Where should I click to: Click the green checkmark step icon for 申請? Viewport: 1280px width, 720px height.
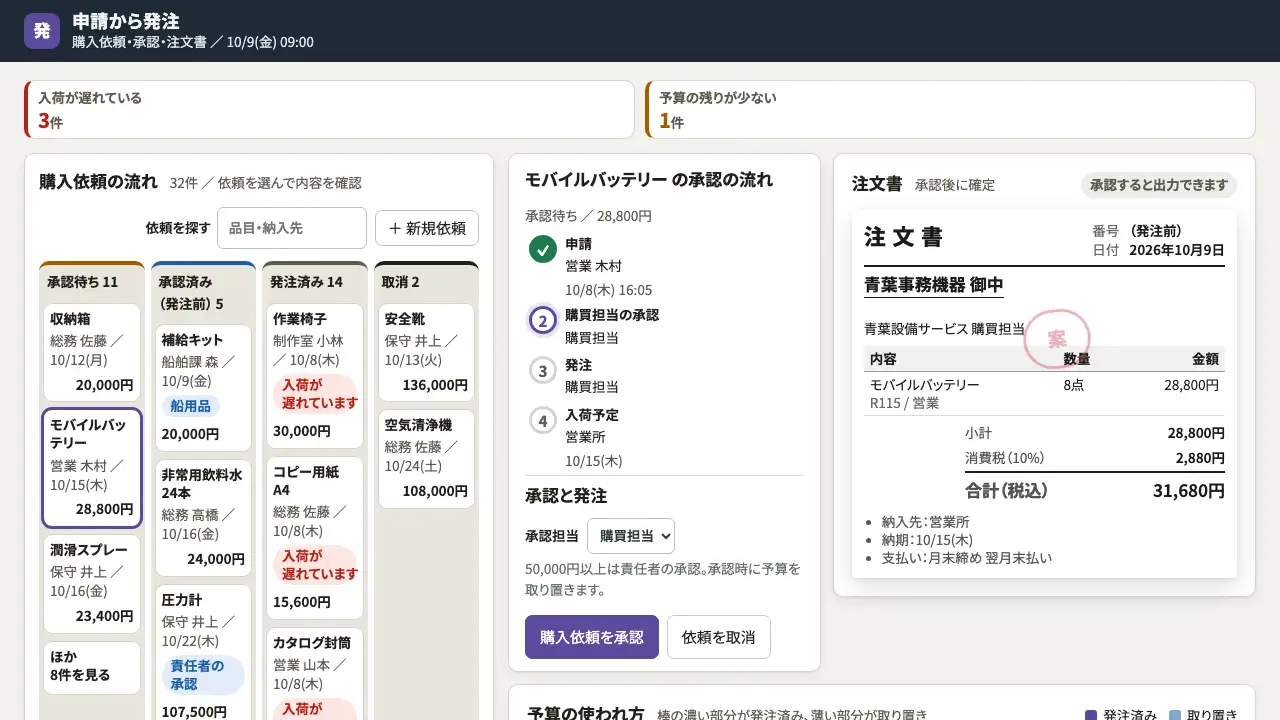542,250
